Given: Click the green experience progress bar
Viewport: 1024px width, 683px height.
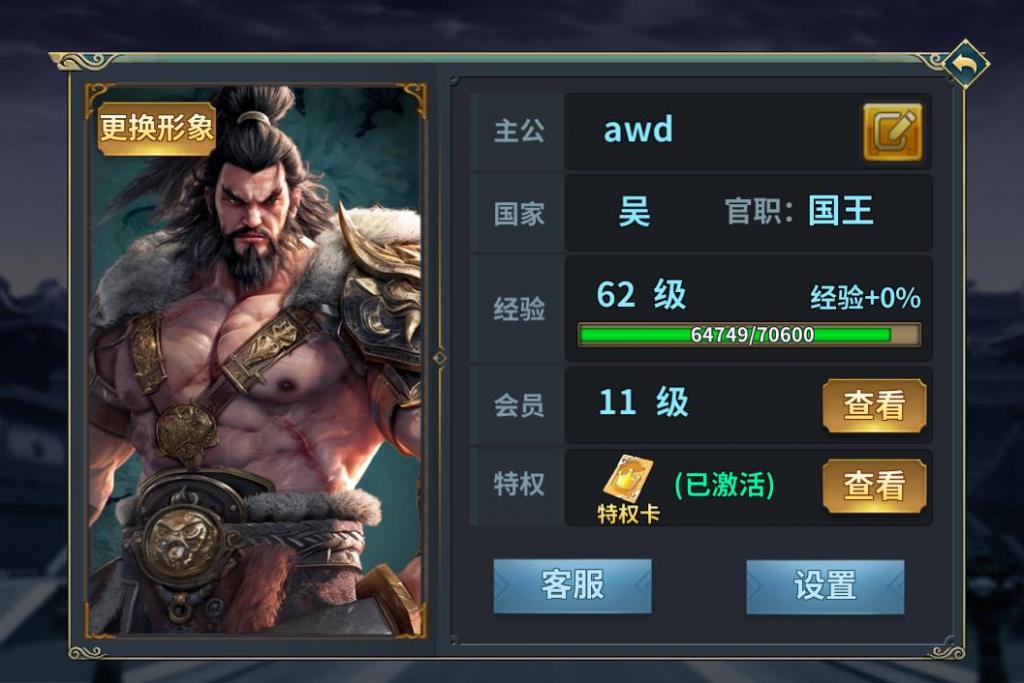Looking at the screenshot, I should [750, 335].
